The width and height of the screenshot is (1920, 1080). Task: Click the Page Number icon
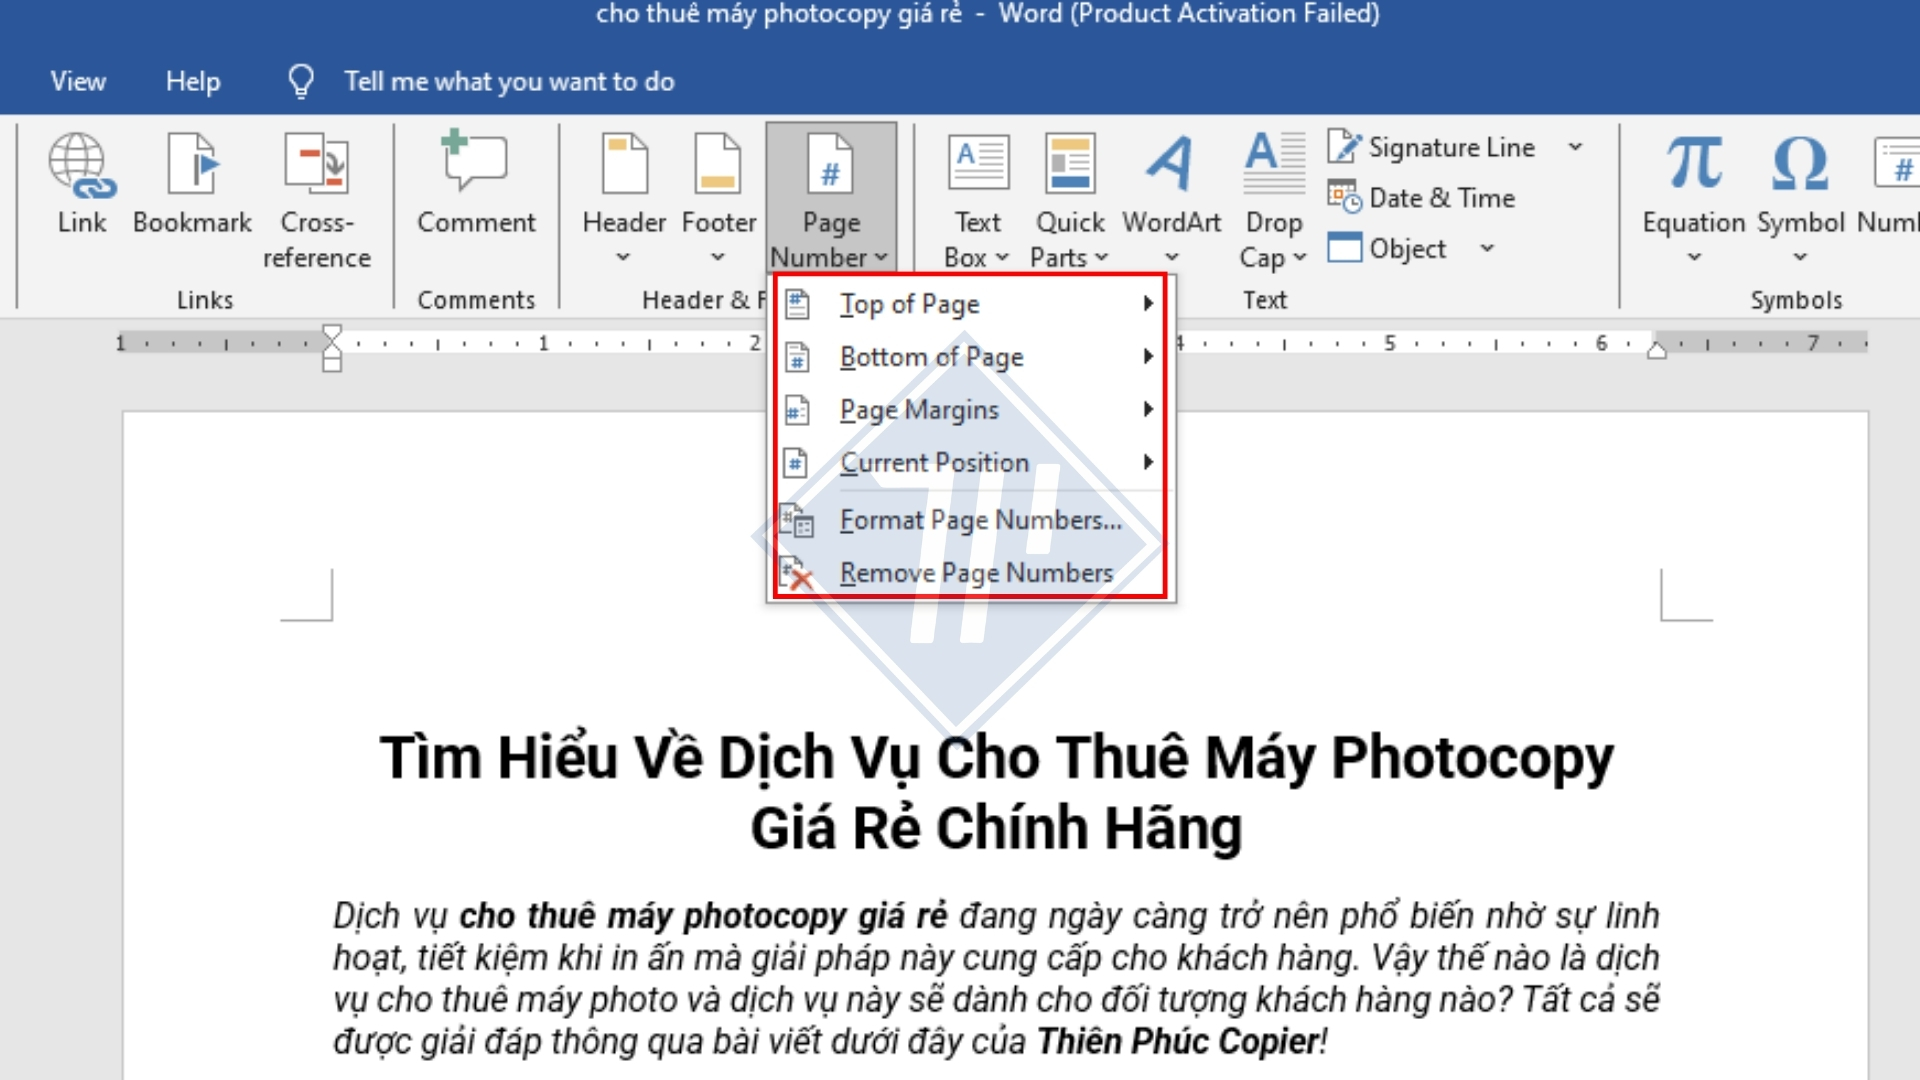tap(830, 163)
